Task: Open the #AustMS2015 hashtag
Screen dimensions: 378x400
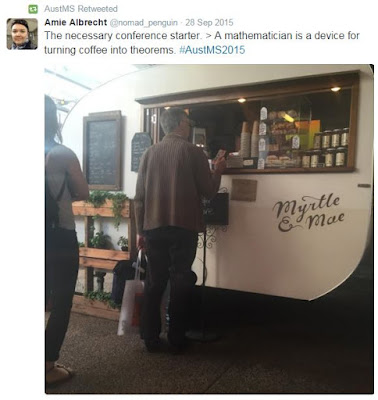Action: click(x=212, y=50)
